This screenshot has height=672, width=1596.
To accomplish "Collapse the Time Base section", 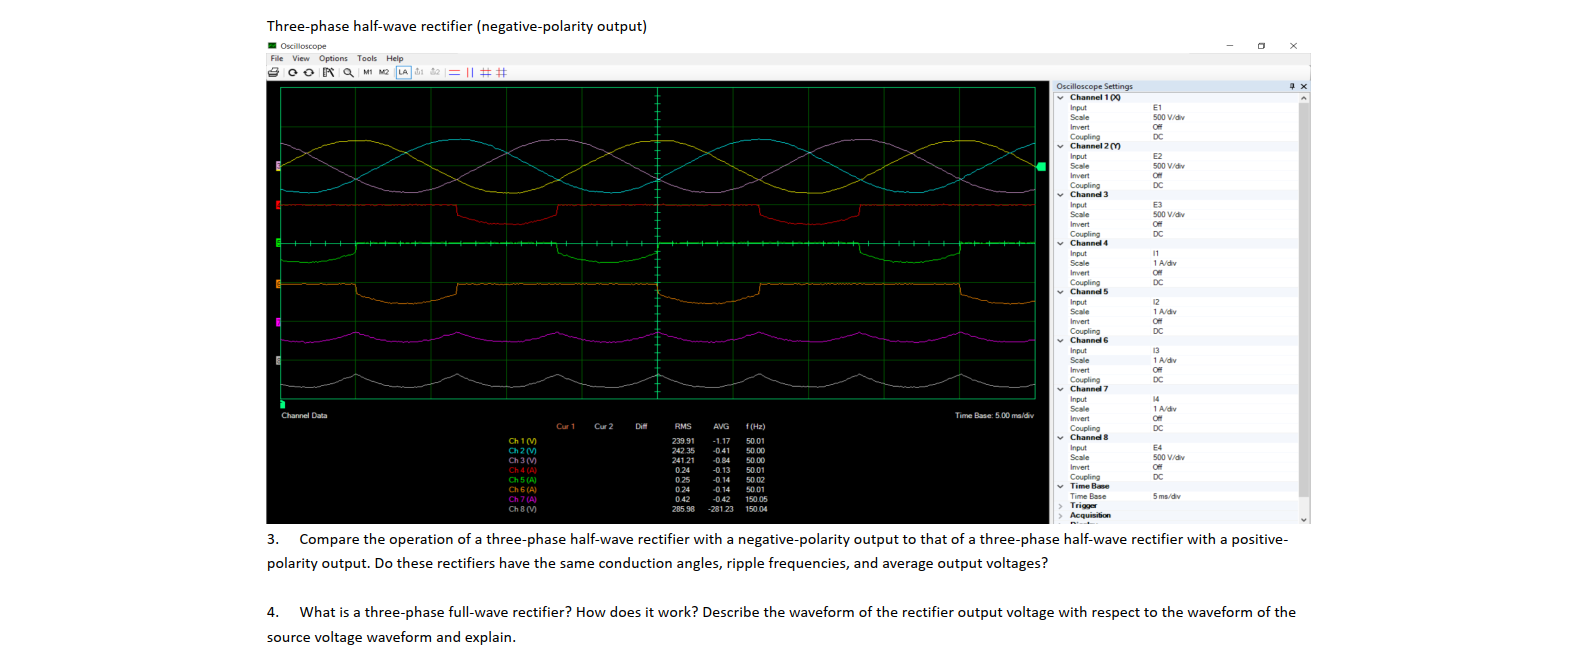I will [1061, 486].
